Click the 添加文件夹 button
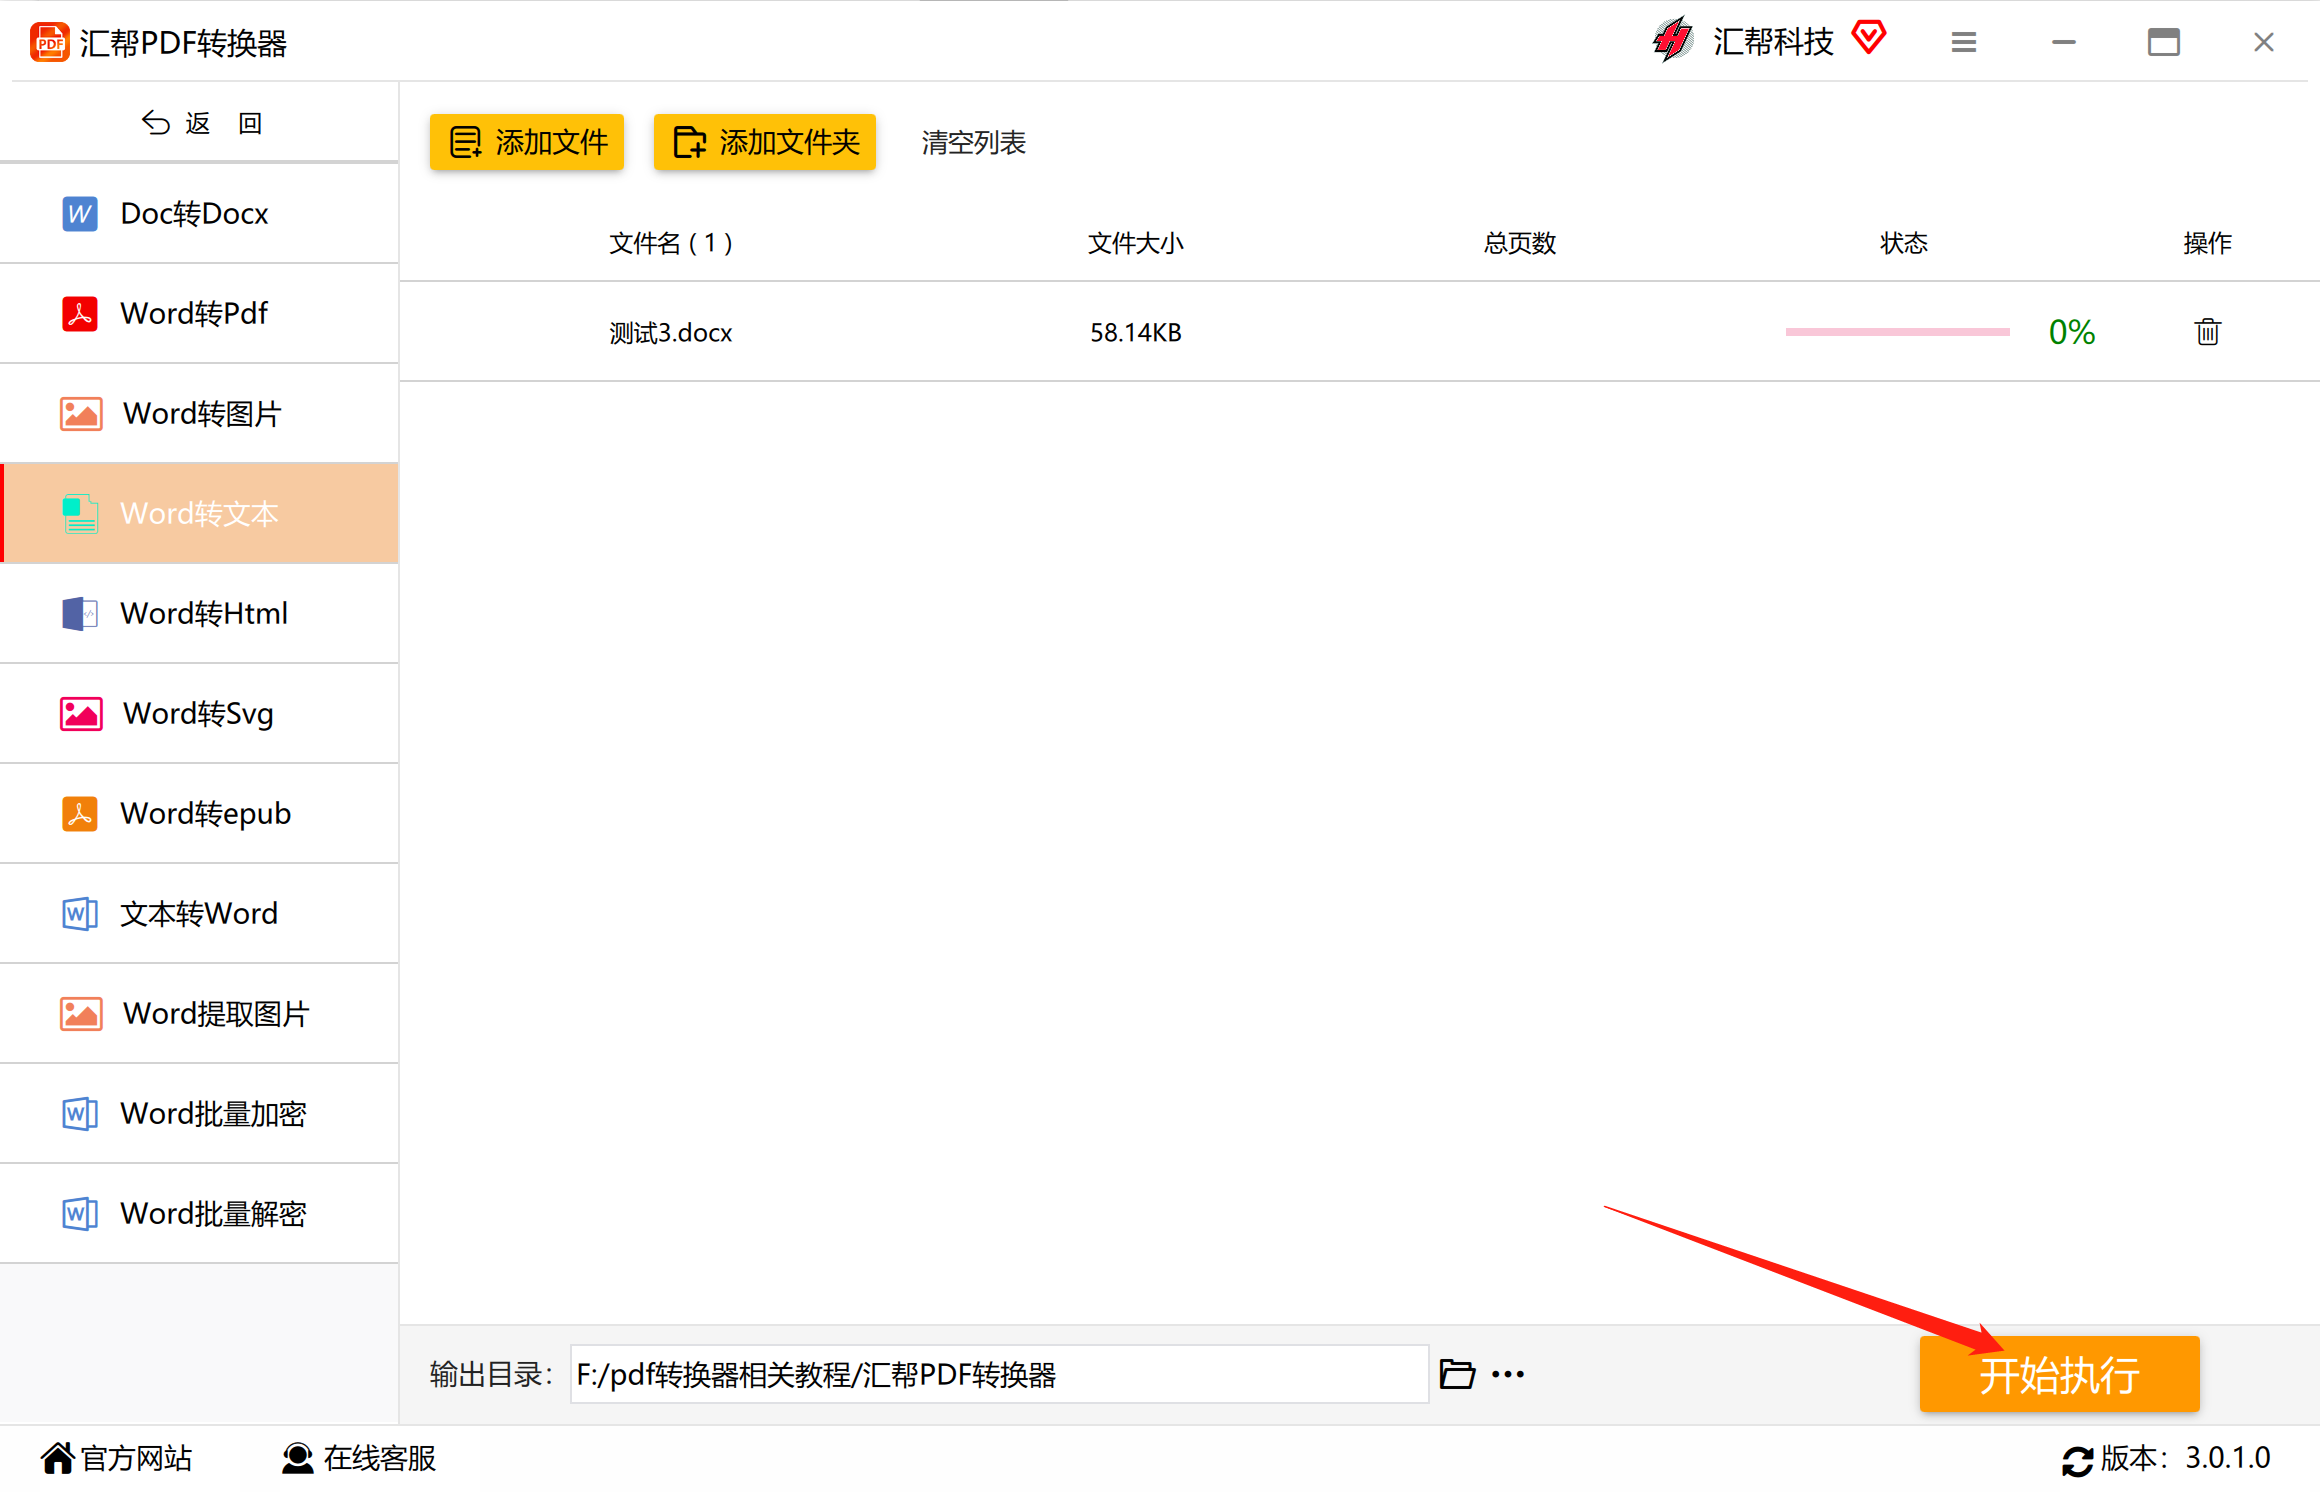 click(x=765, y=142)
